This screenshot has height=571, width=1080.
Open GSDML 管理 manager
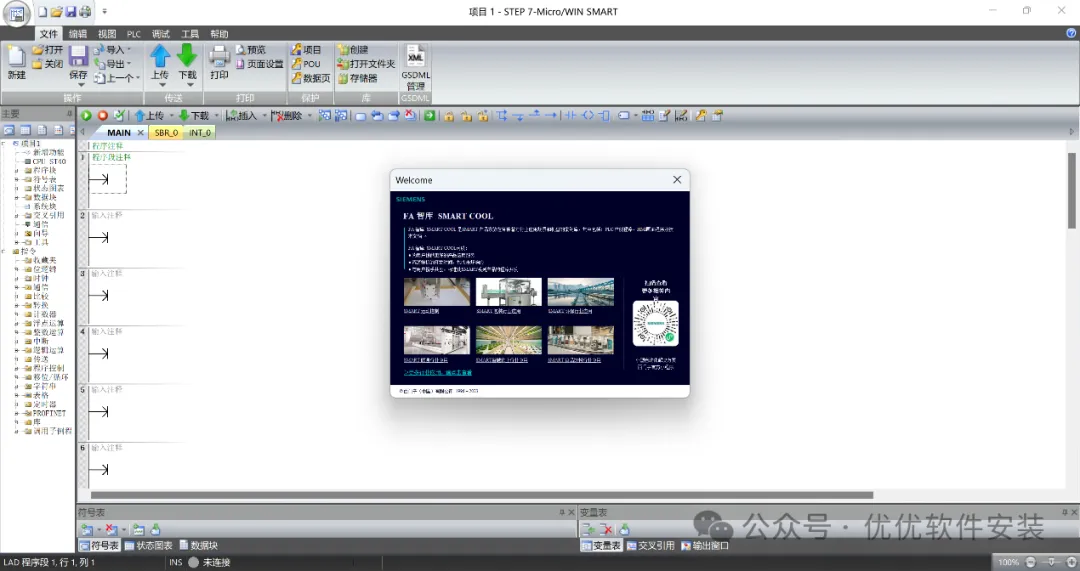(x=415, y=67)
